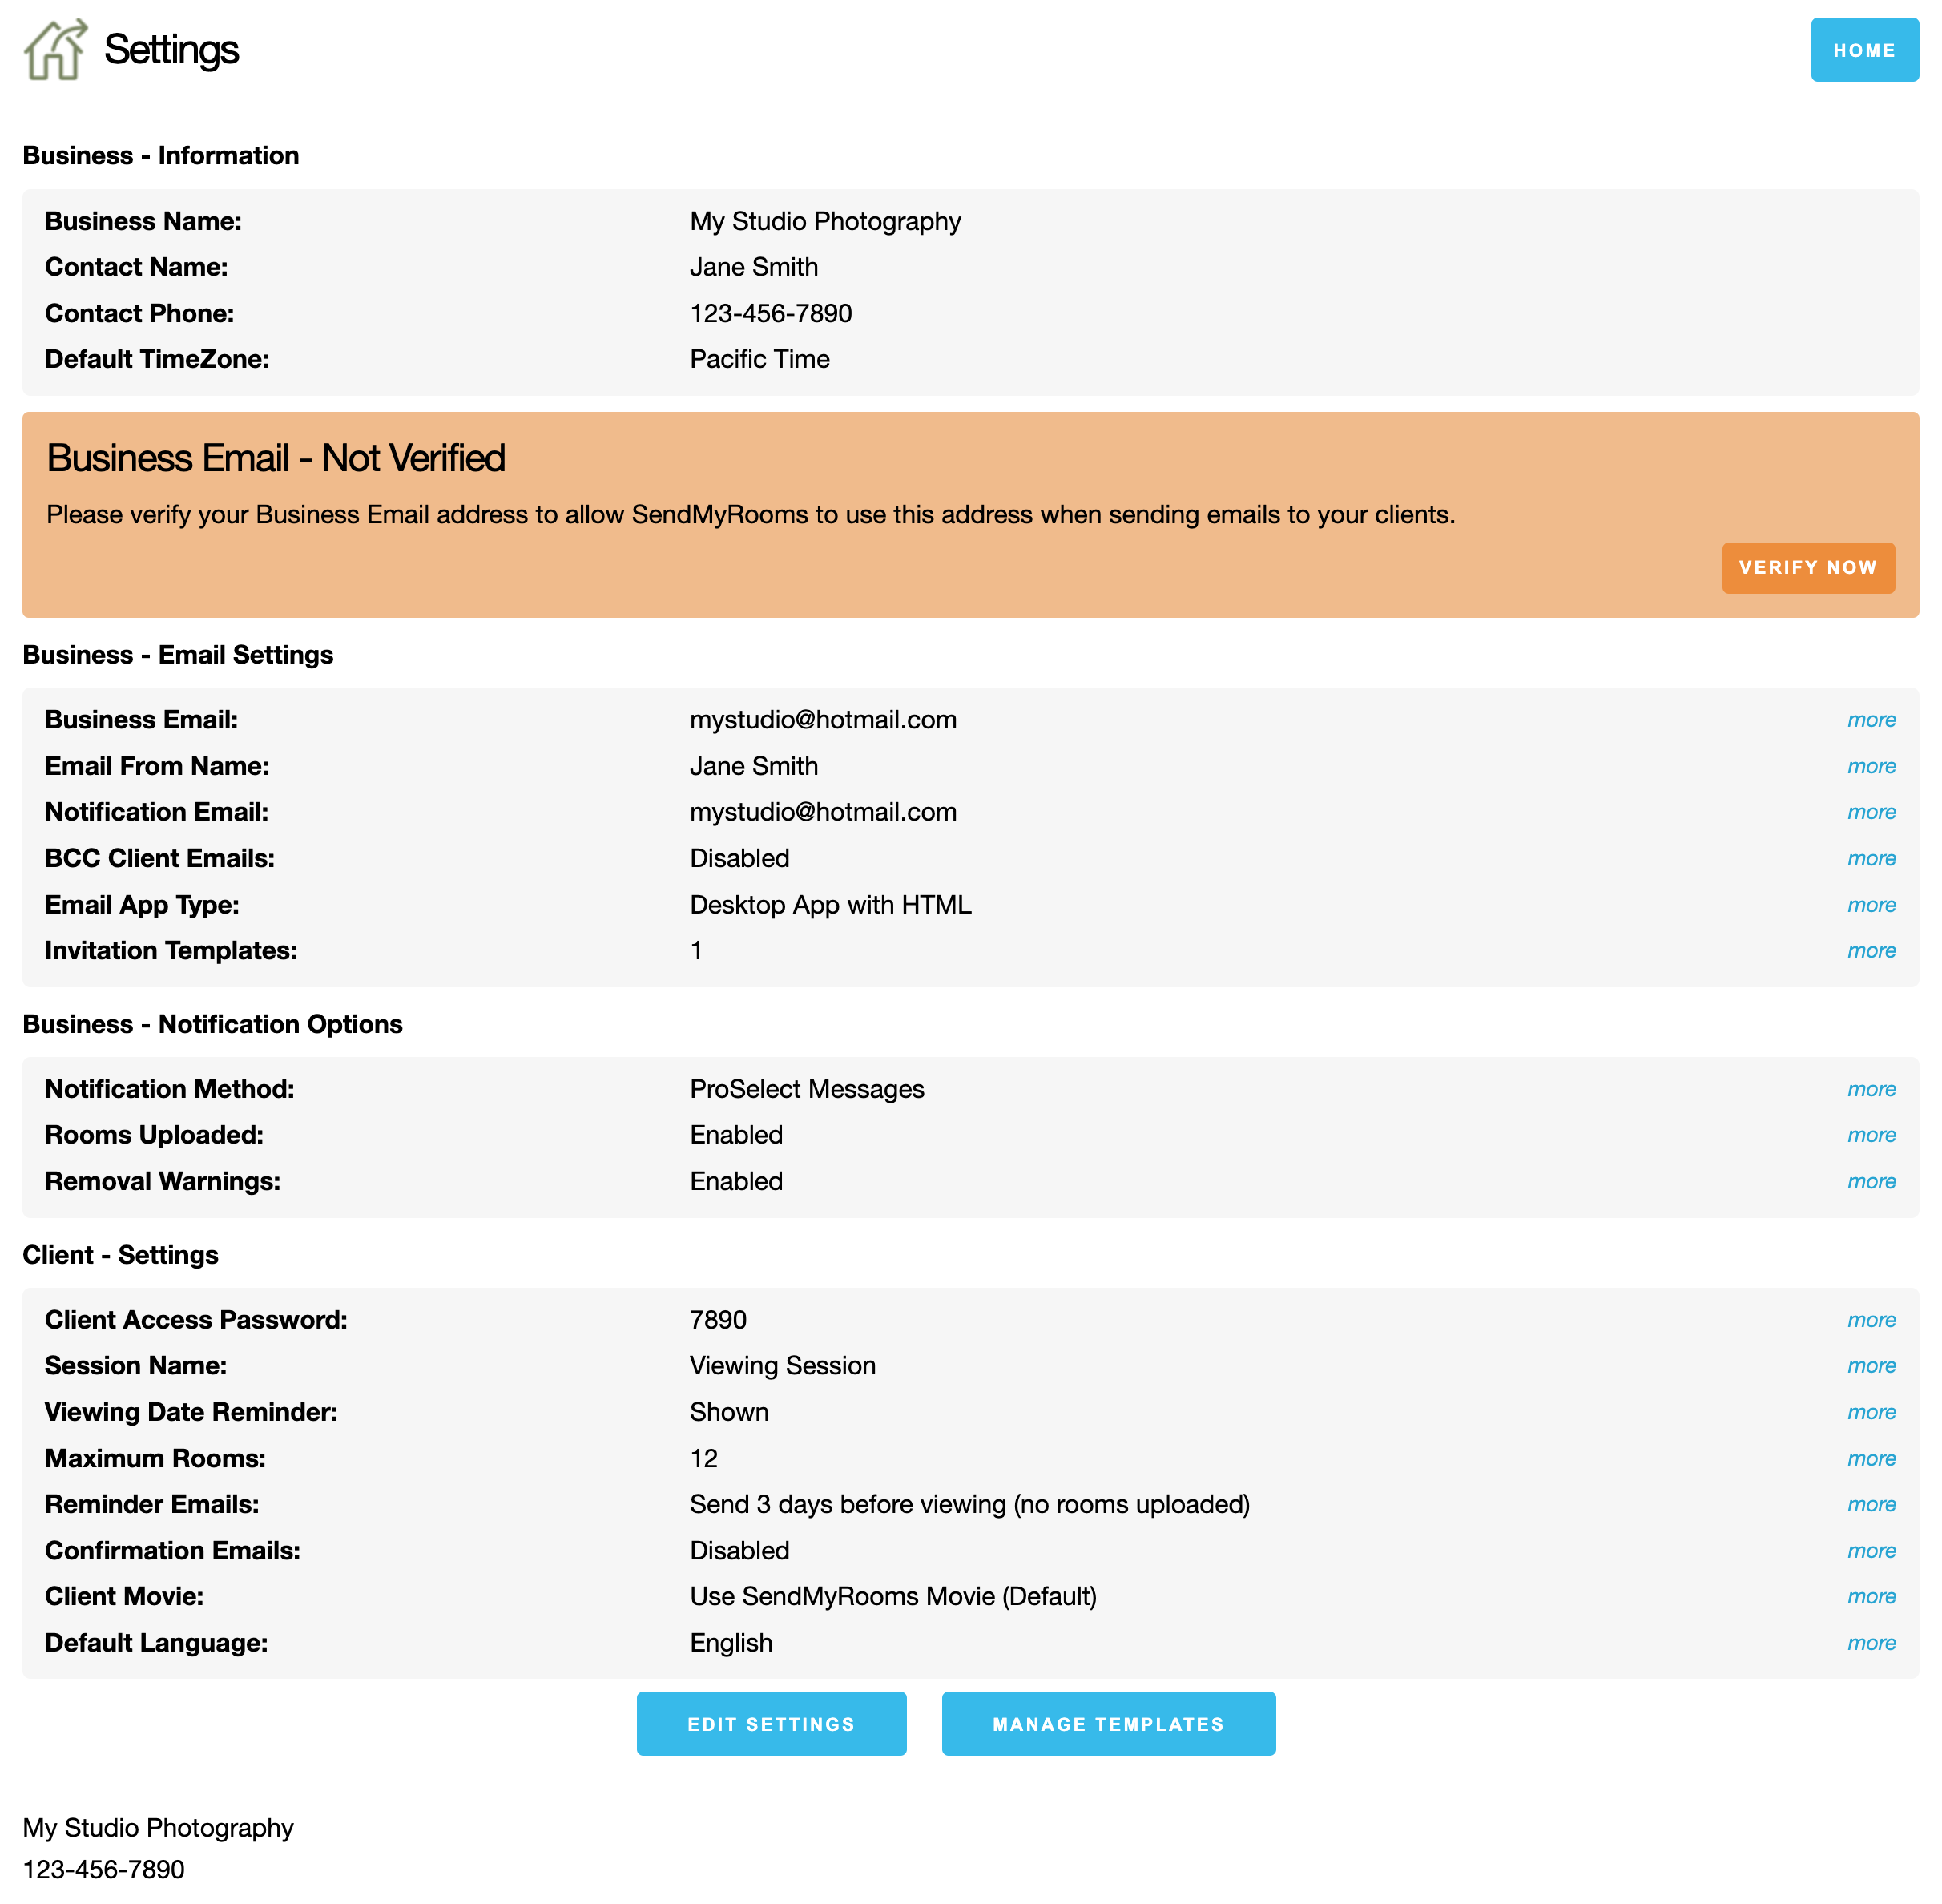Click more beside Client Access Password

click(1870, 1320)
